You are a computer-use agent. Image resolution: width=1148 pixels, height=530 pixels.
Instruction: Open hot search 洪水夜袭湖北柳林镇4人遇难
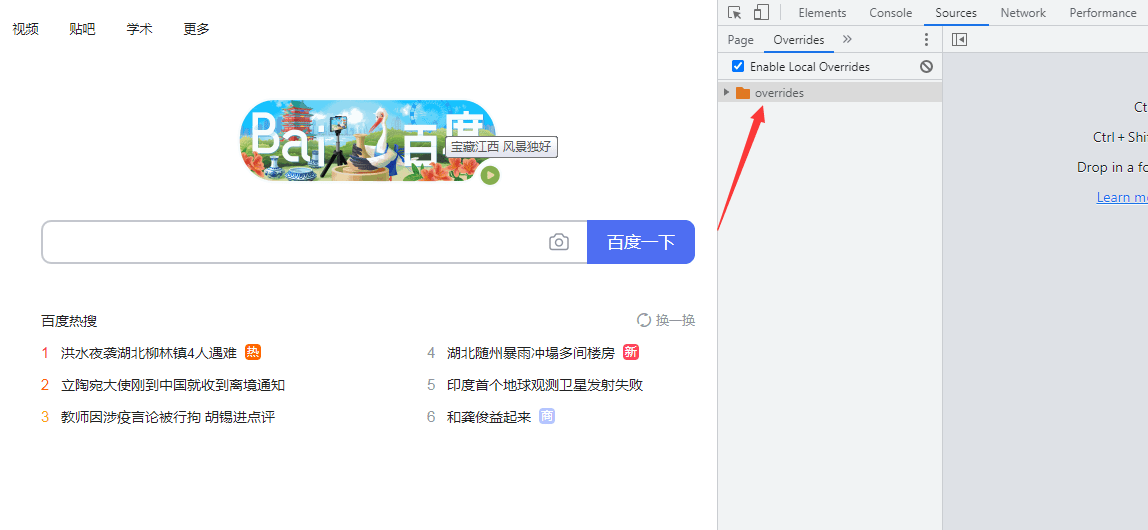pyautogui.click(x=149, y=353)
